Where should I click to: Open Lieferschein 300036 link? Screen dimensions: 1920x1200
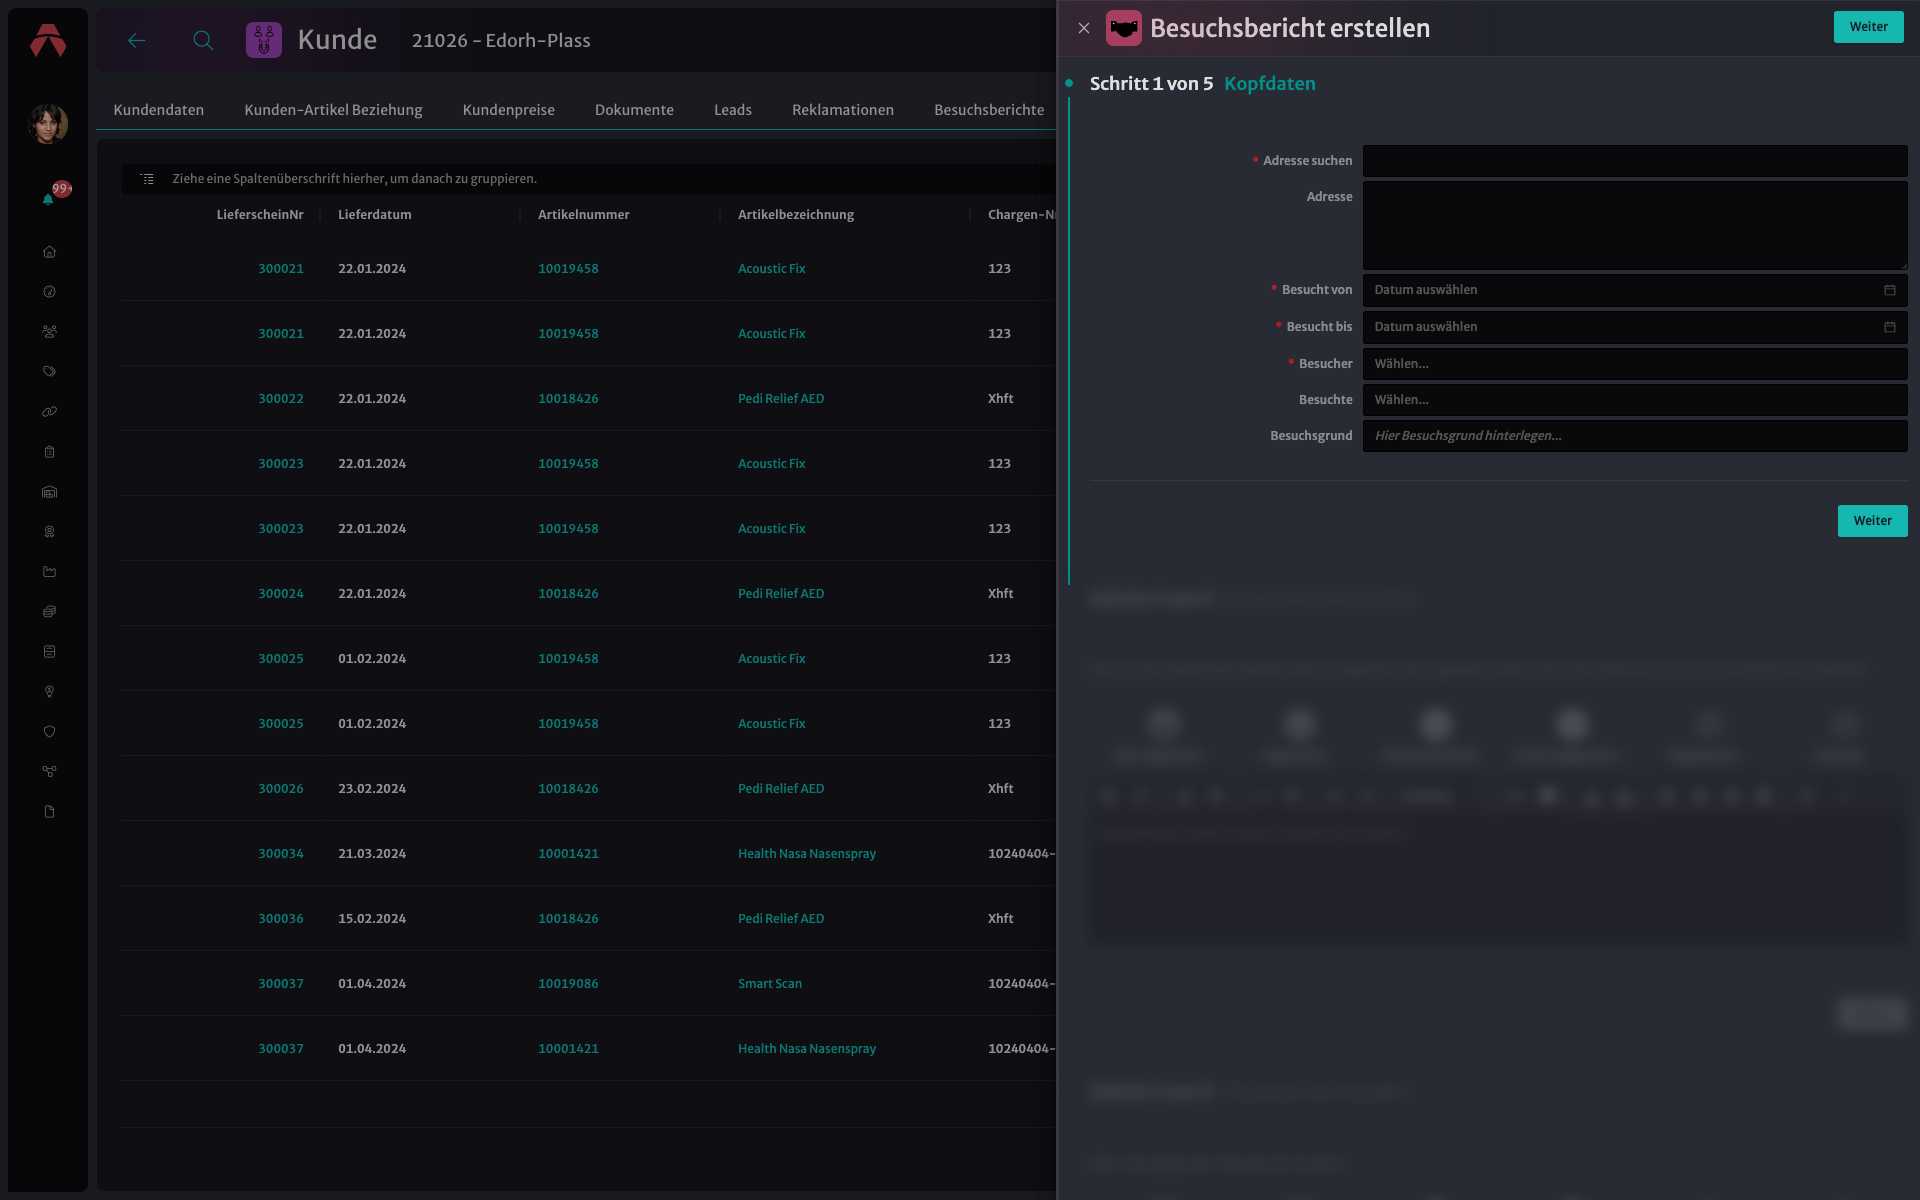[281, 919]
